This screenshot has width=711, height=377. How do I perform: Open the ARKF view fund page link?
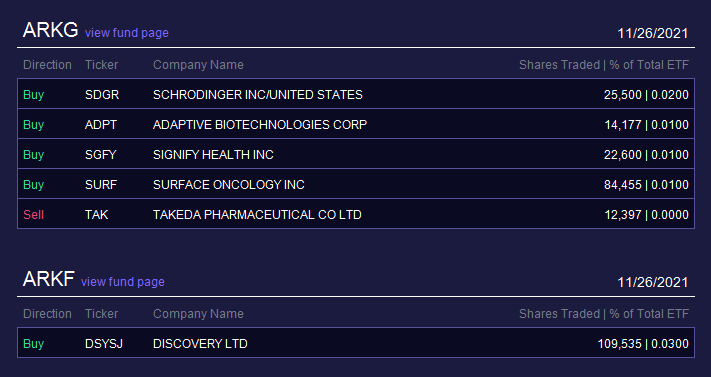point(122,282)
